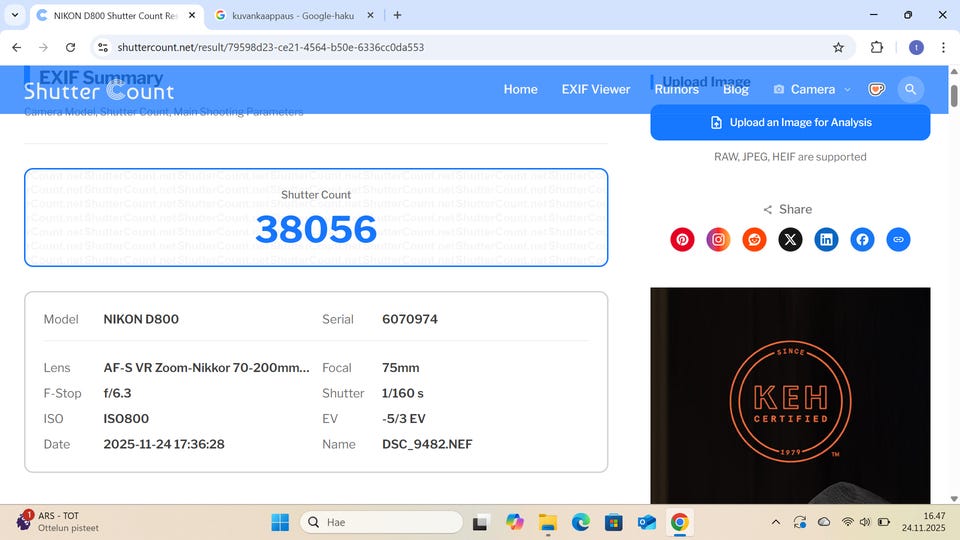This screenshot has width=960, height=540.
Task: Select the NIKON D800 Shutter Count tab
Action: (x=115, y=16)
